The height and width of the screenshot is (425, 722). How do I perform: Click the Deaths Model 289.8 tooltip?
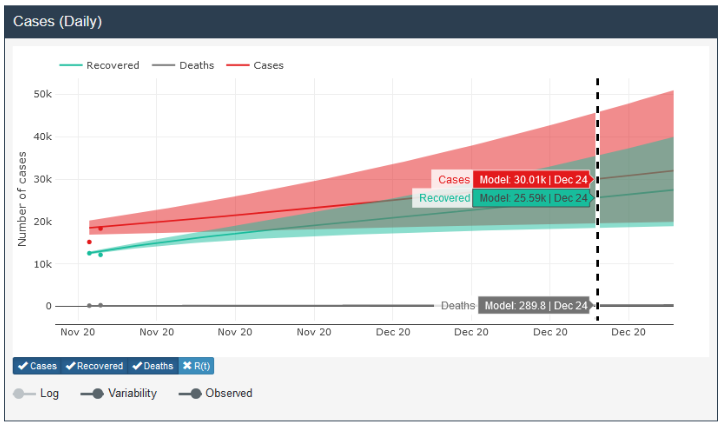pos(536,305)
